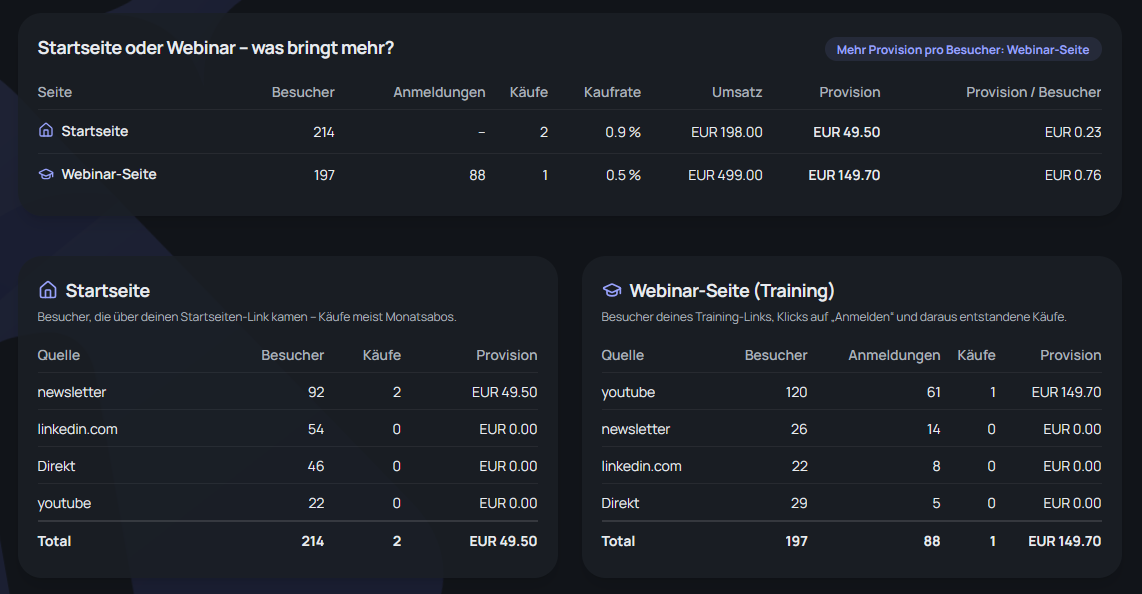
Task: Select the 'Direkt' source in the Webinar-Seite card
Action: (620, 504)
